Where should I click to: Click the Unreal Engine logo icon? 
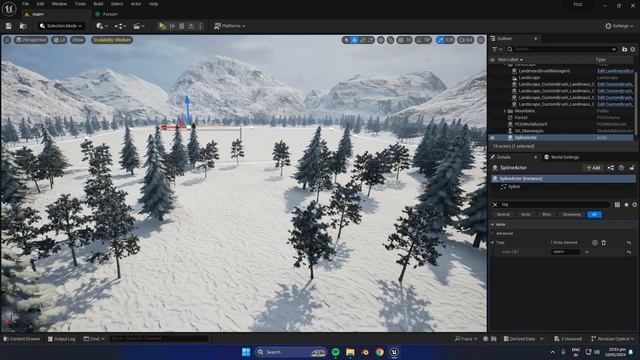point(9,8)
